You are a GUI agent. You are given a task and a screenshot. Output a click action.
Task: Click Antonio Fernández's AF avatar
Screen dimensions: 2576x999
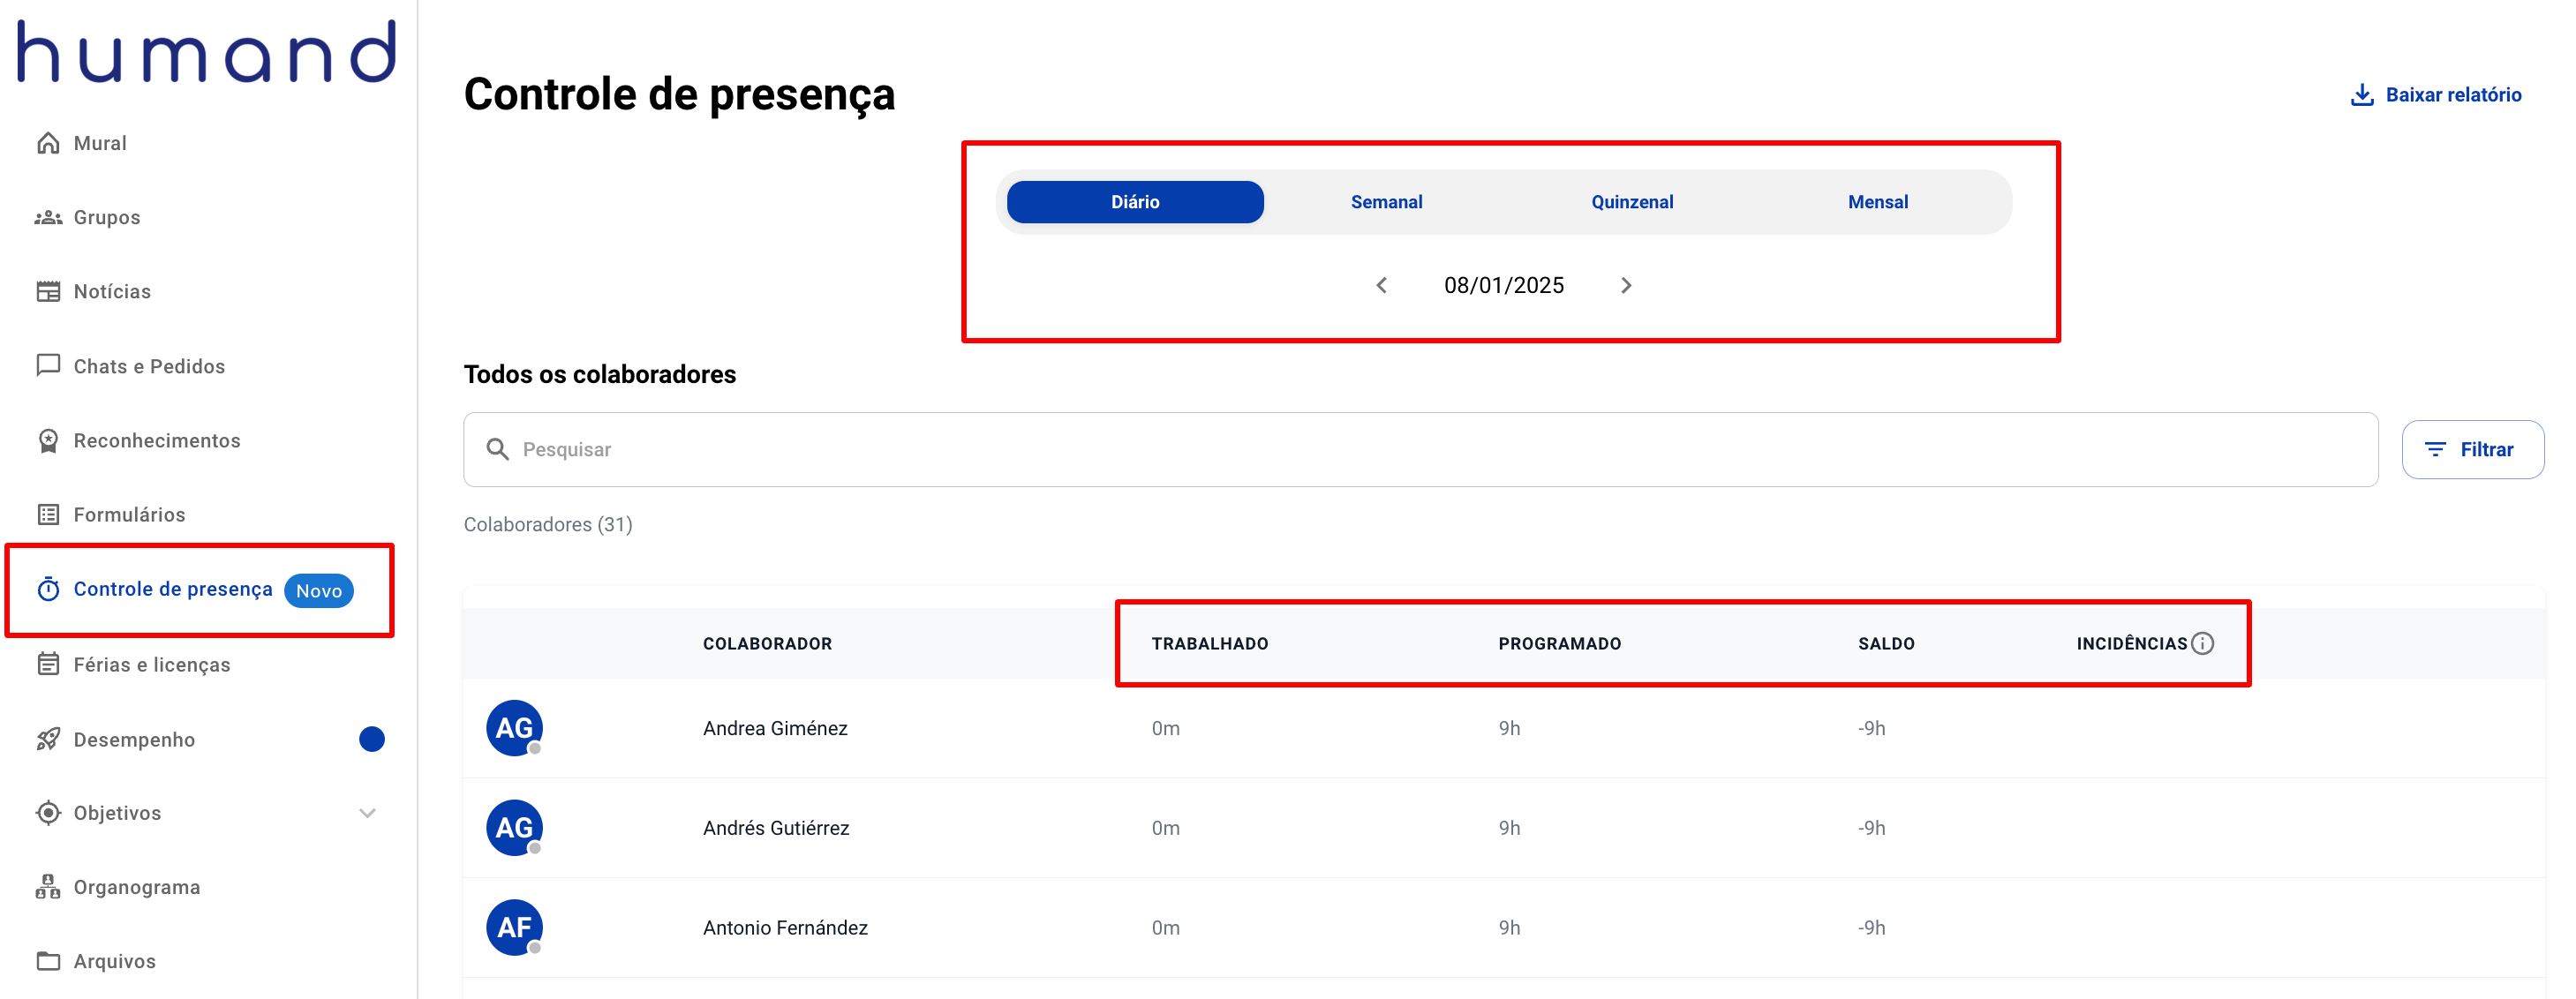point(514,928)
